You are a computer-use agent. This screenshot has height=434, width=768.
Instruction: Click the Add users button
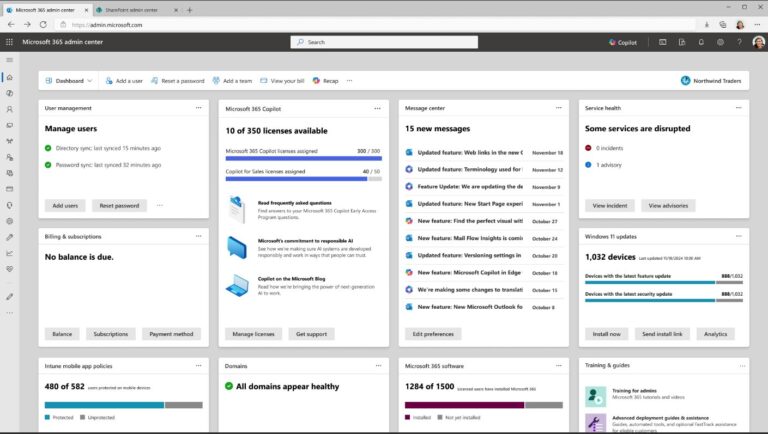pos(65,206)
